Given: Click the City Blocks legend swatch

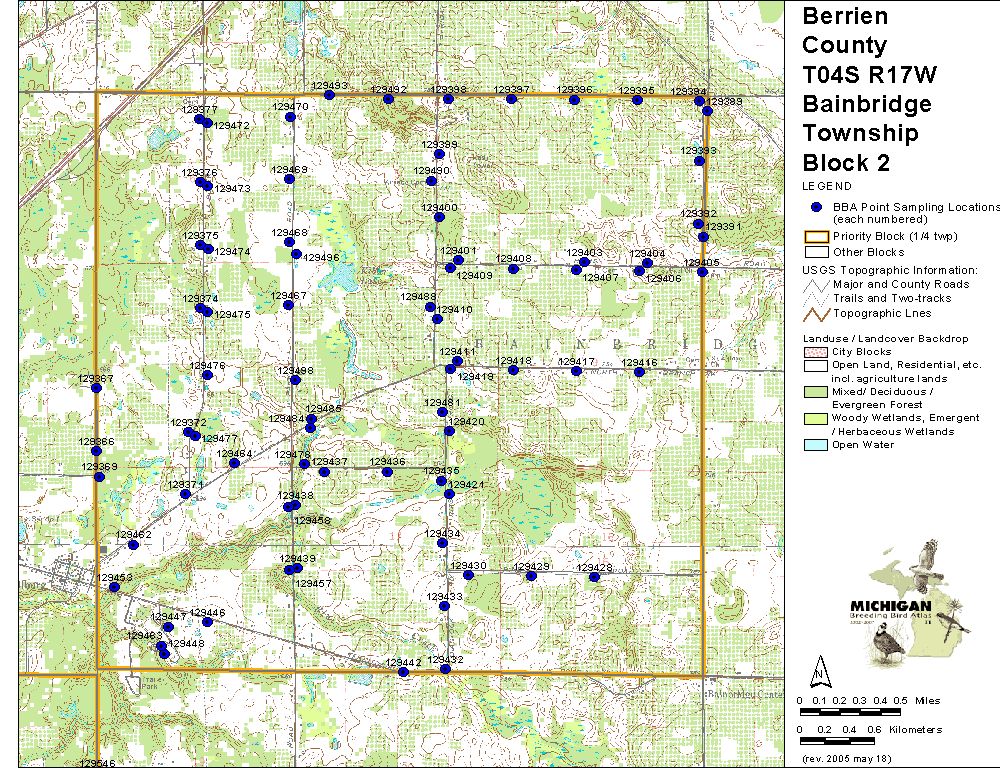Looking at the screenshot, I should point(817,352).
